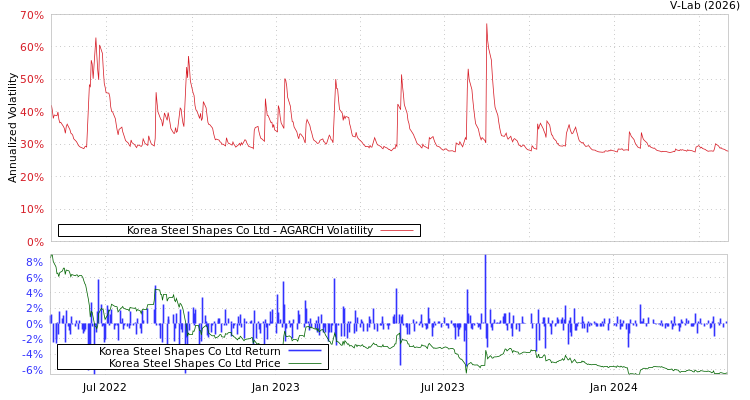Screen dimensions: 750x400
Task: Click the -4% return axis label
Action: [32, 355]
